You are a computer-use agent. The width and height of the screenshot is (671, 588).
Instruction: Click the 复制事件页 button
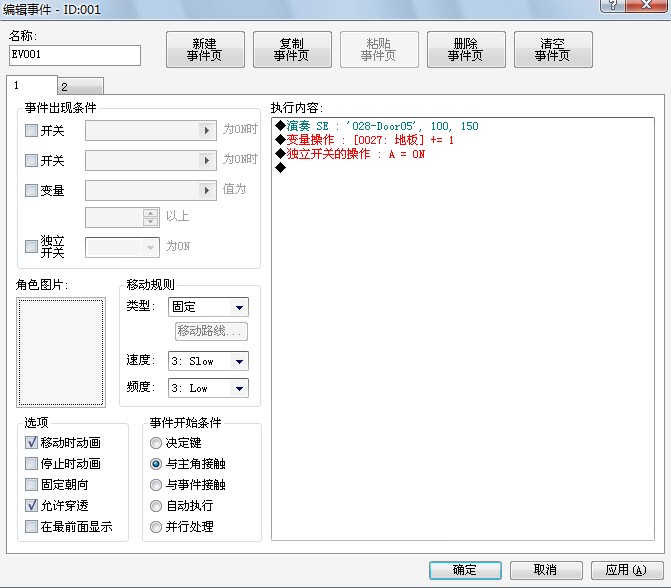click(x=292, y=50)
